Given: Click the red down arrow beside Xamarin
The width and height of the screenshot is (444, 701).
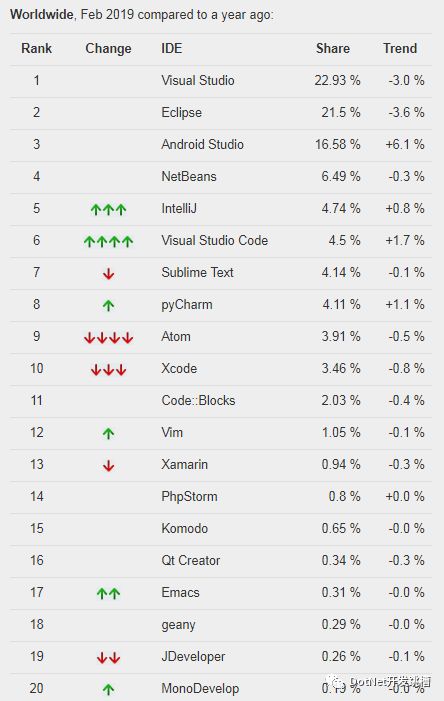Looking at the screenshot, I should tap(108, 466).
